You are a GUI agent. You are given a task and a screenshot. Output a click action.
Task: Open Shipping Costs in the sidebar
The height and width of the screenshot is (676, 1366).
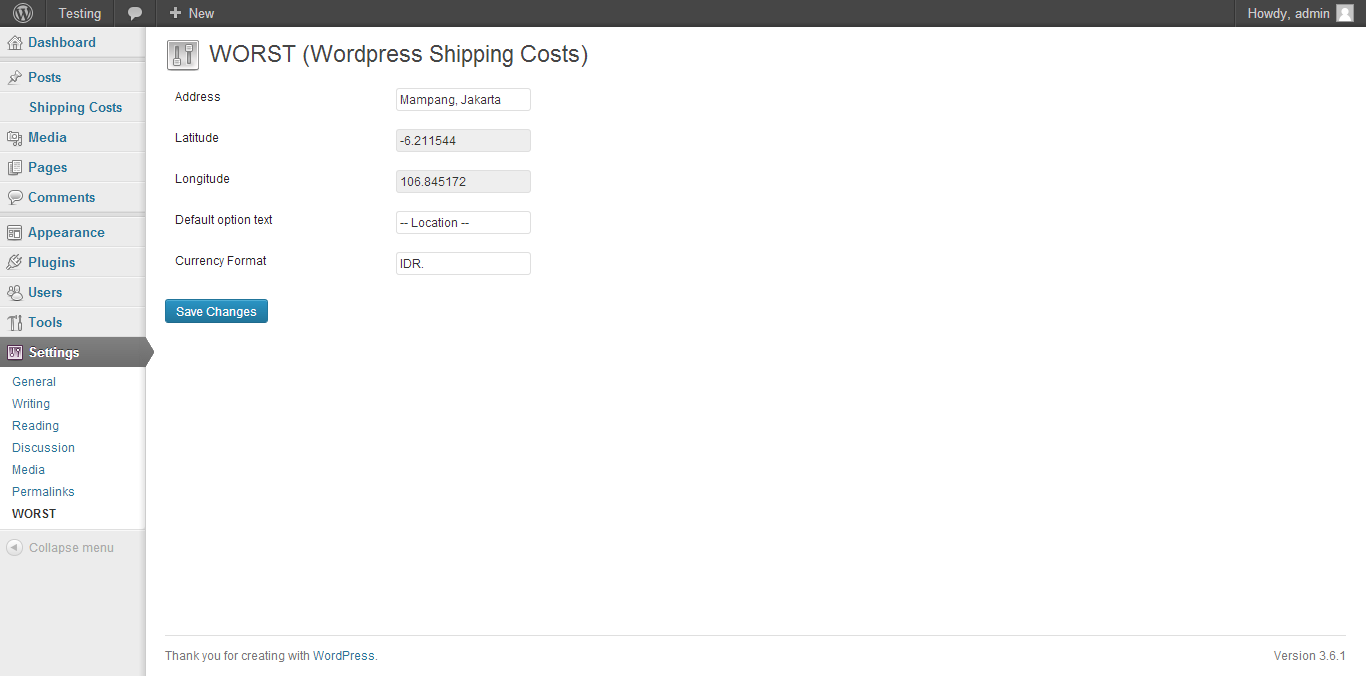[75, 107]
